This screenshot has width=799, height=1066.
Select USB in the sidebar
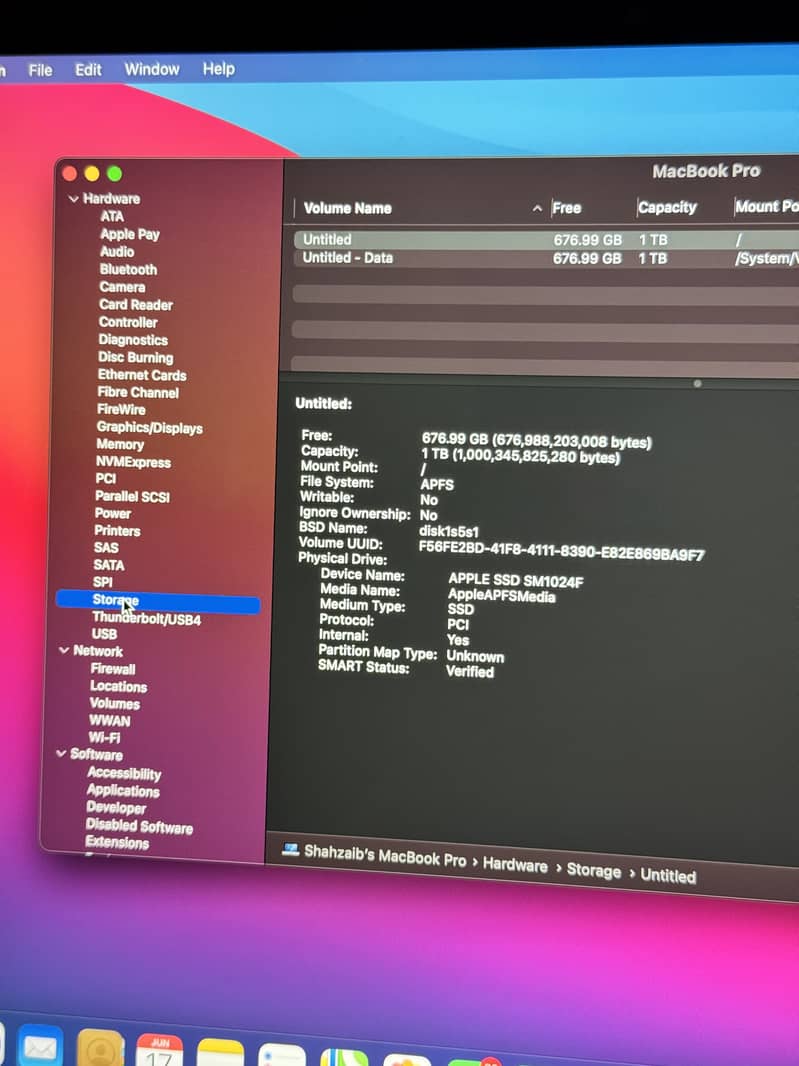(105, 634)
